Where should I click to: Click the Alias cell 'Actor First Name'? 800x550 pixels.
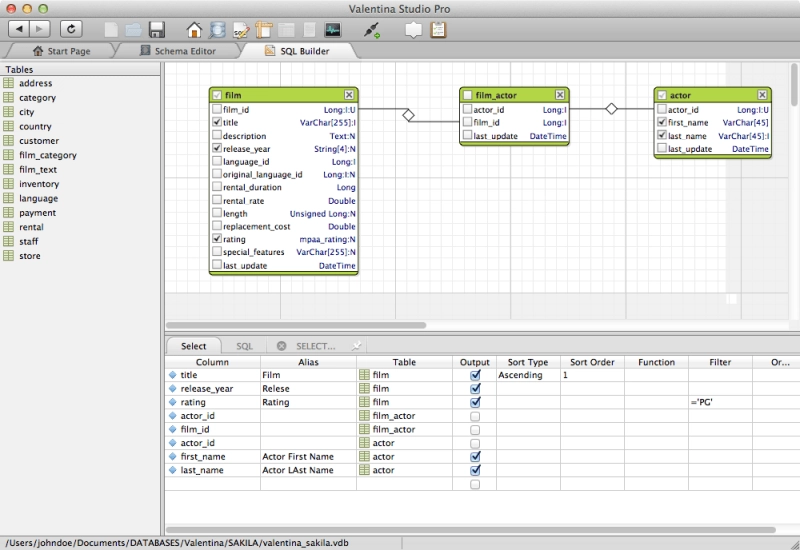coord(308,457)
